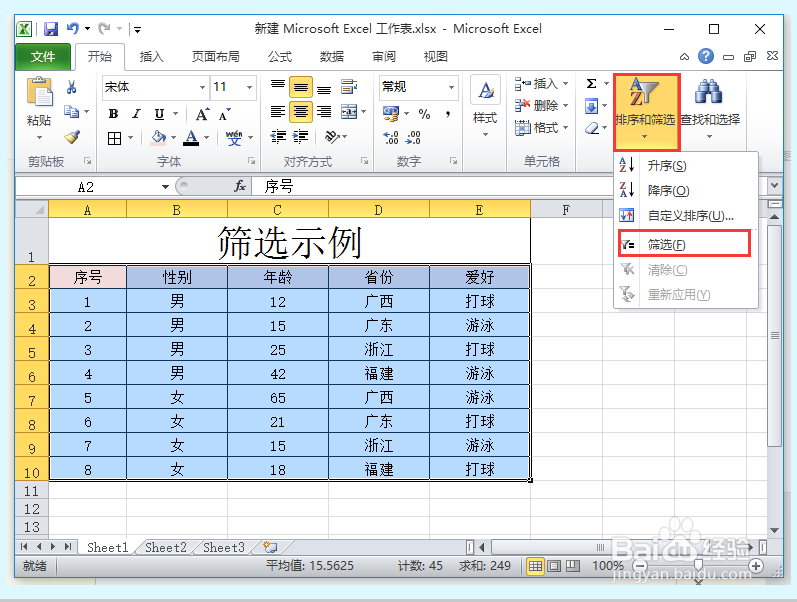Toggle align text left
Viewport: 797px width, 602px height.
[x=278, y=112]
